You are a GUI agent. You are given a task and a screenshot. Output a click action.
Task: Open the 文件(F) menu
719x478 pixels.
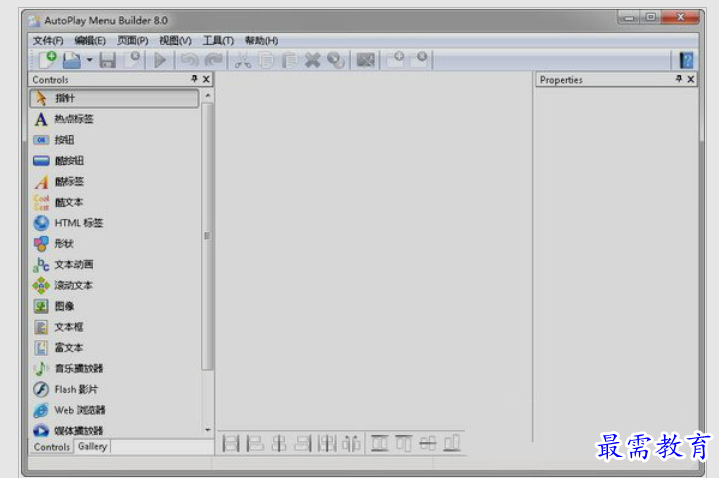(48, 41)
